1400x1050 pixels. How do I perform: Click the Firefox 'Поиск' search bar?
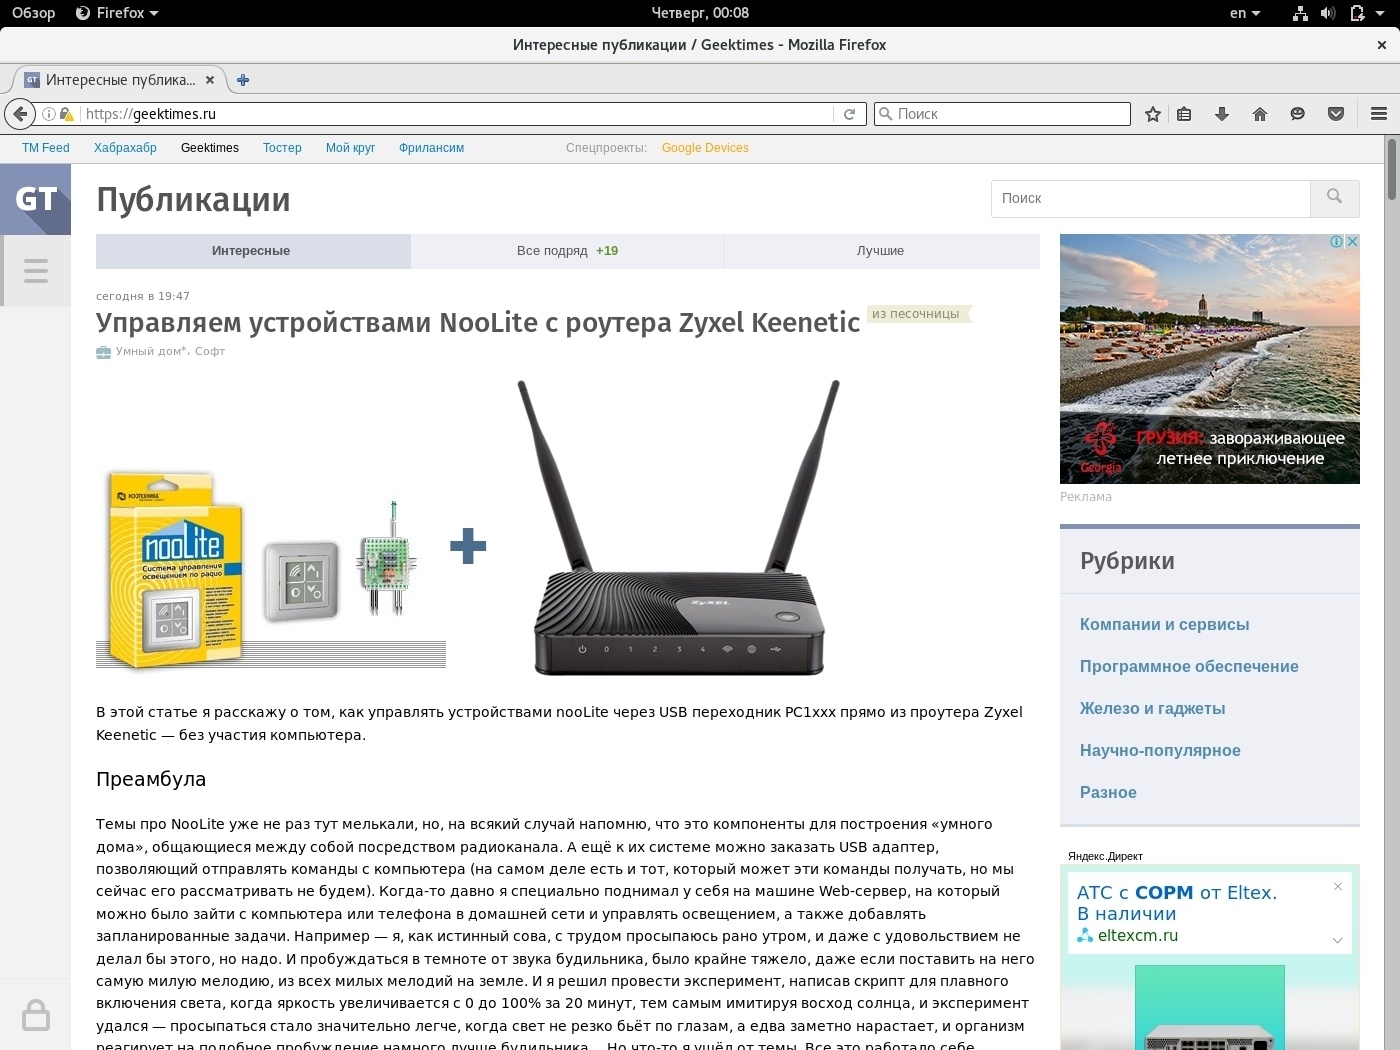(1002, 114)
